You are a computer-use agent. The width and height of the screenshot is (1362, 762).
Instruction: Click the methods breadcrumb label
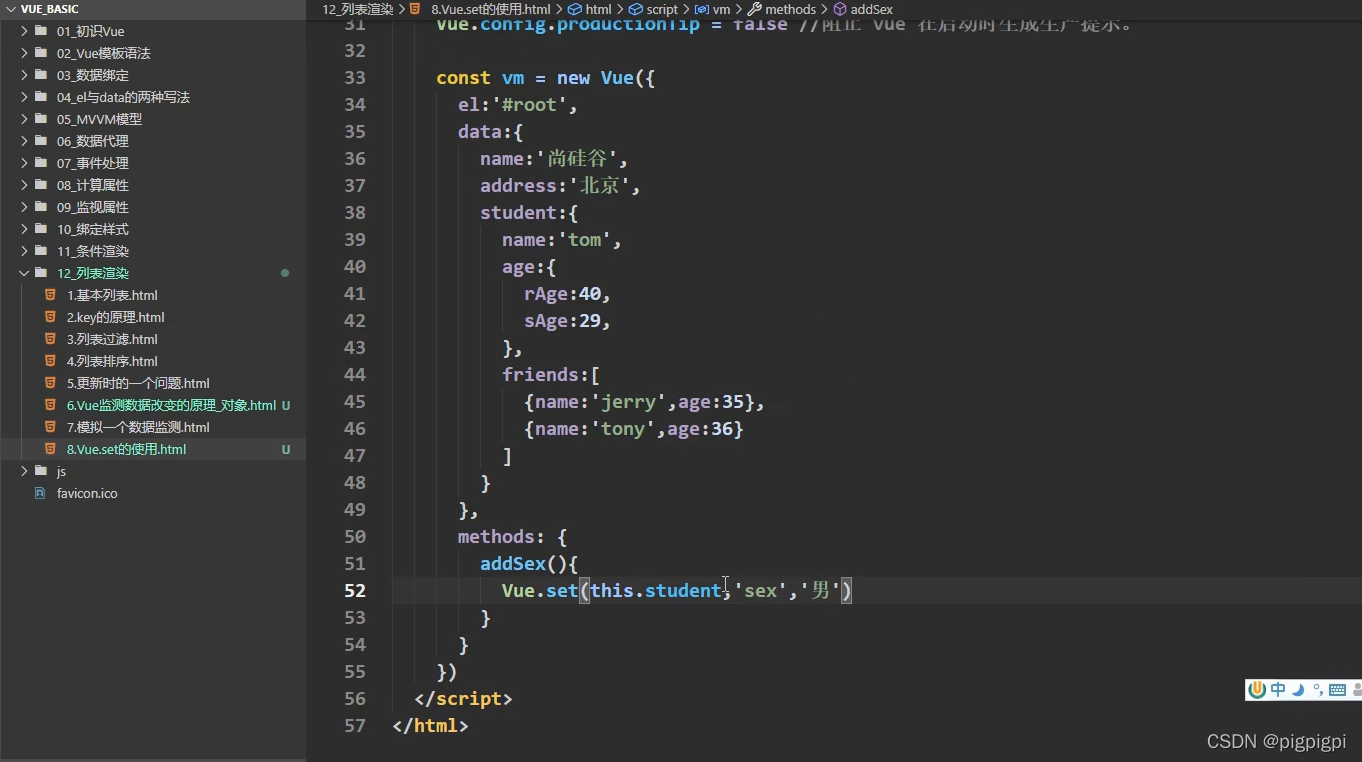point(791,9)
